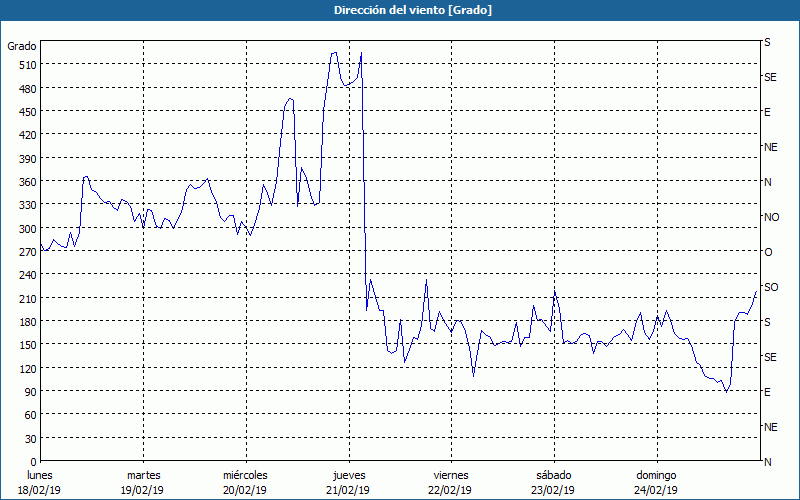Screen dimensions: 800x500
Task: Click the date 22/02/19
Action: pos(451,490)
